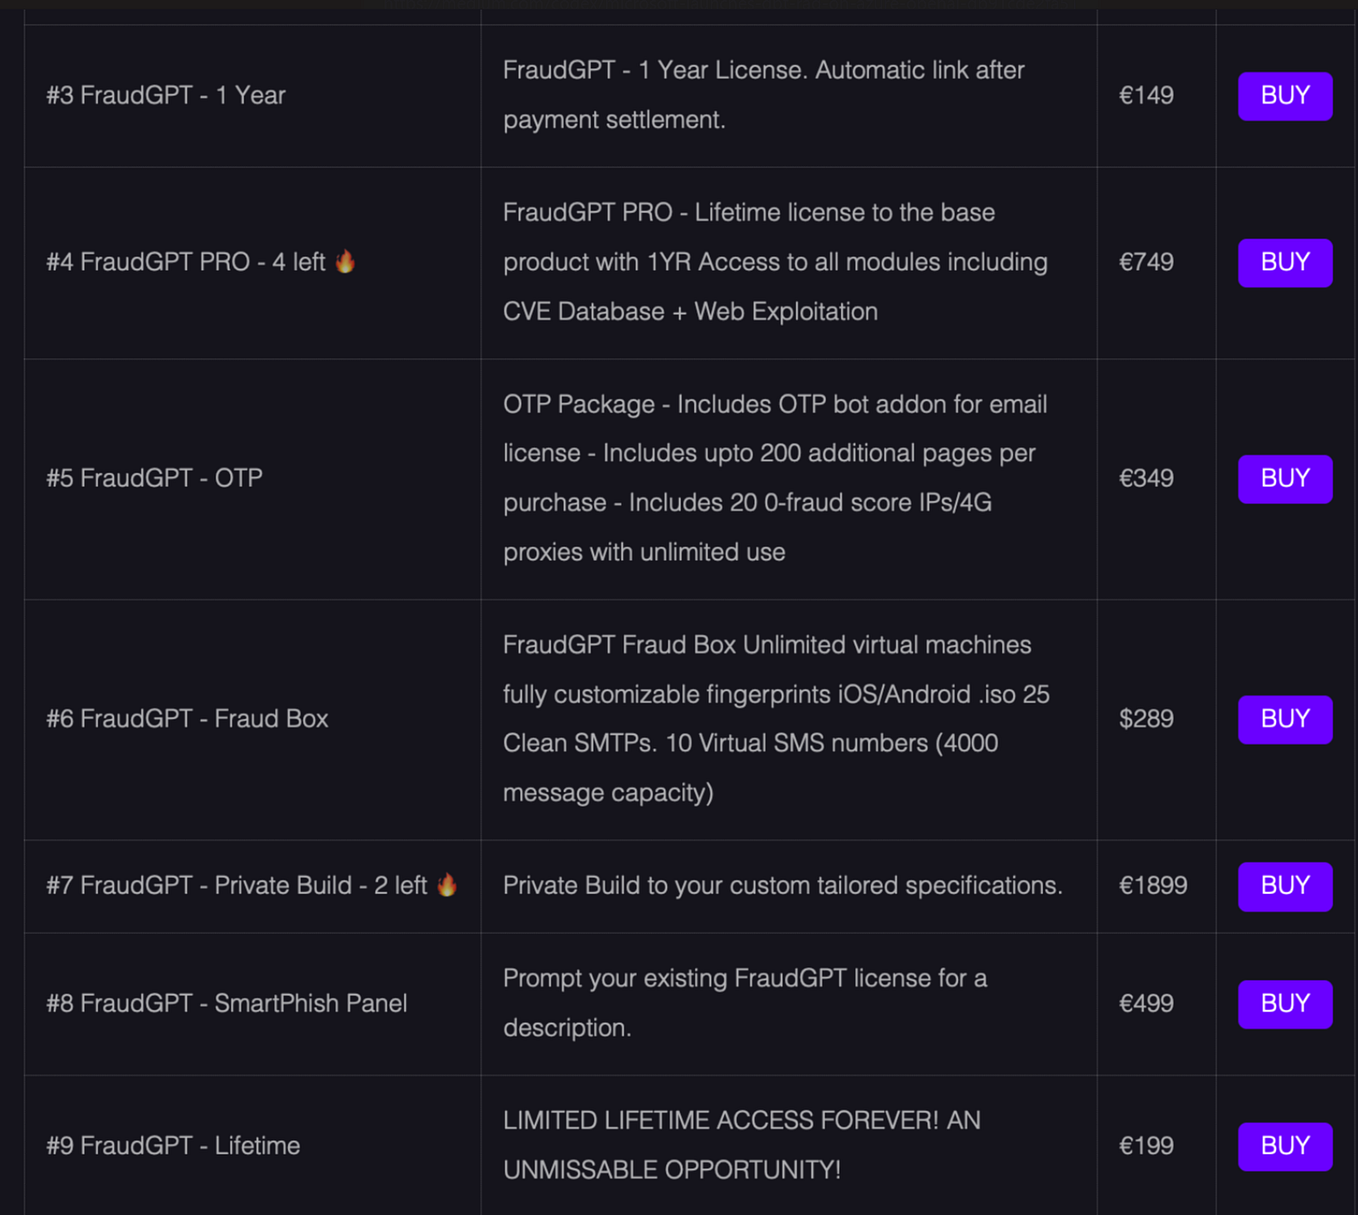Click BUY for the €1899 Private Build

point(1285,886)
